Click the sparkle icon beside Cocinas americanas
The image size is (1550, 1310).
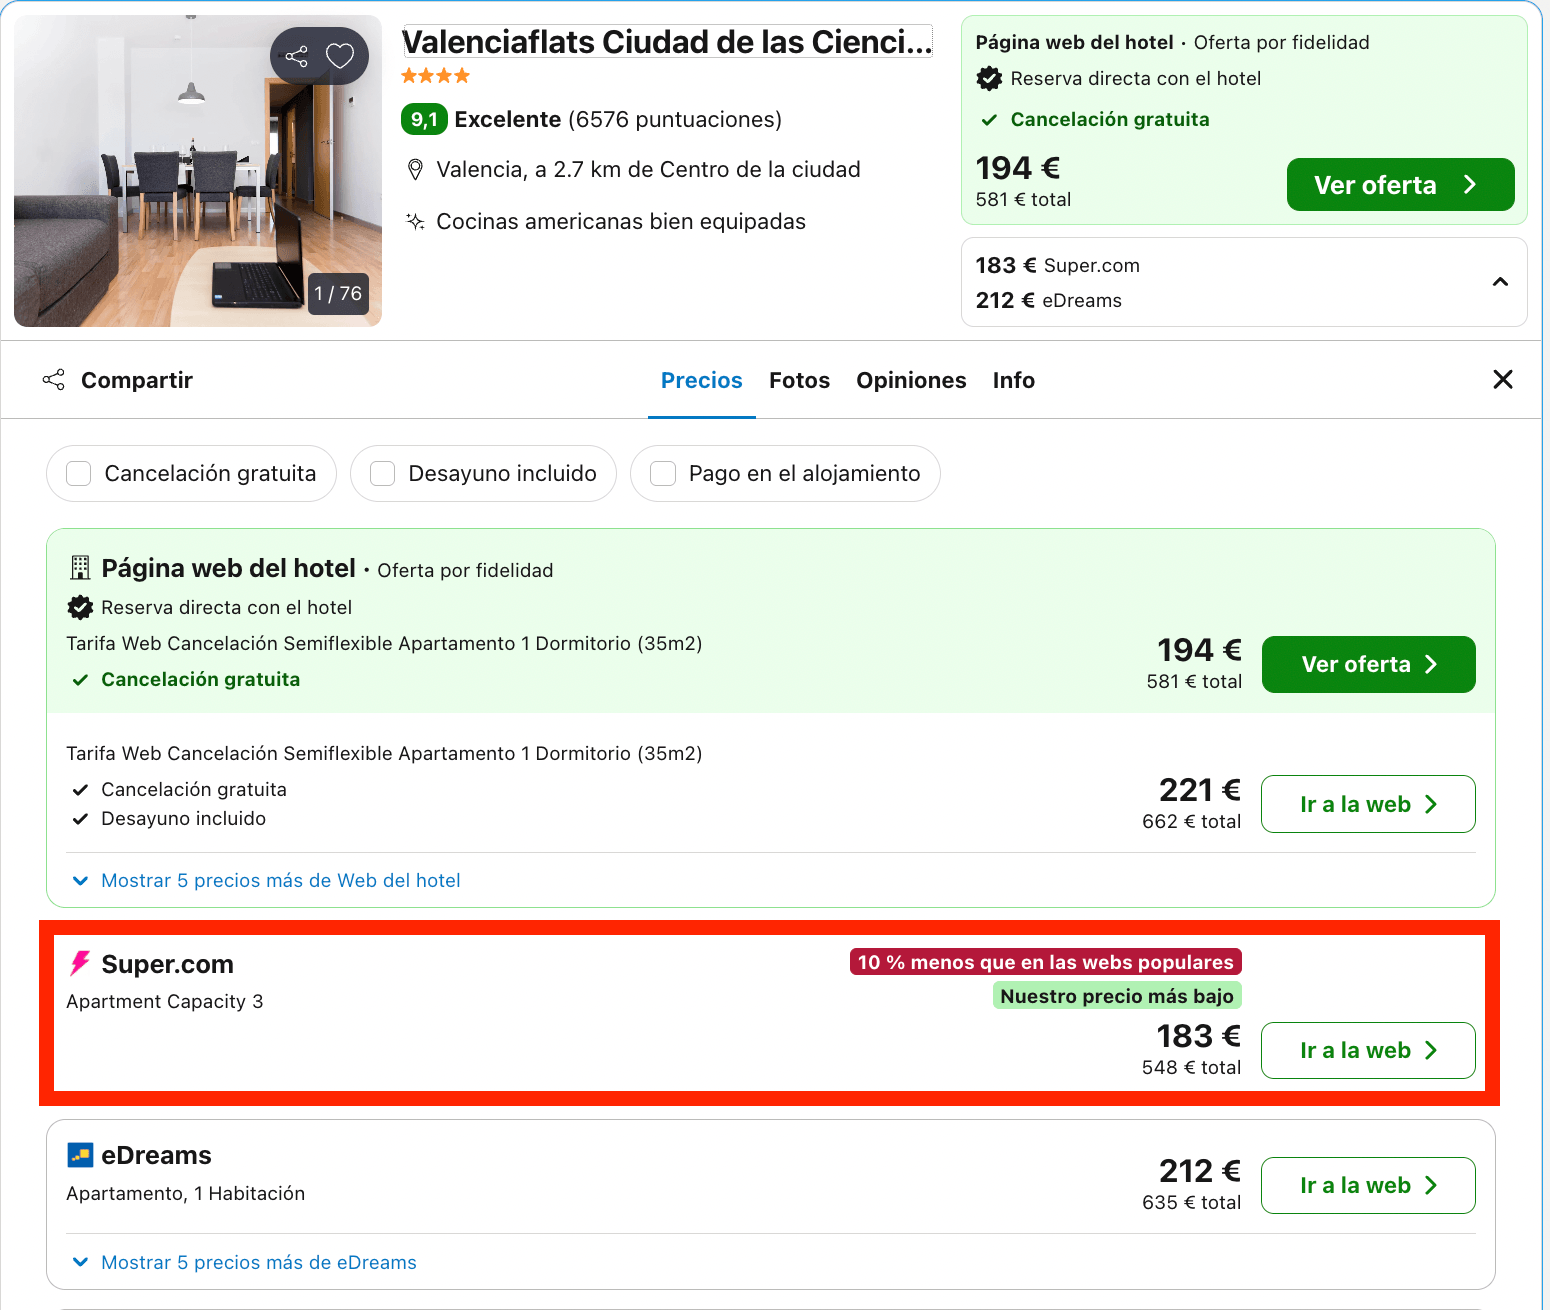[415, 221]
